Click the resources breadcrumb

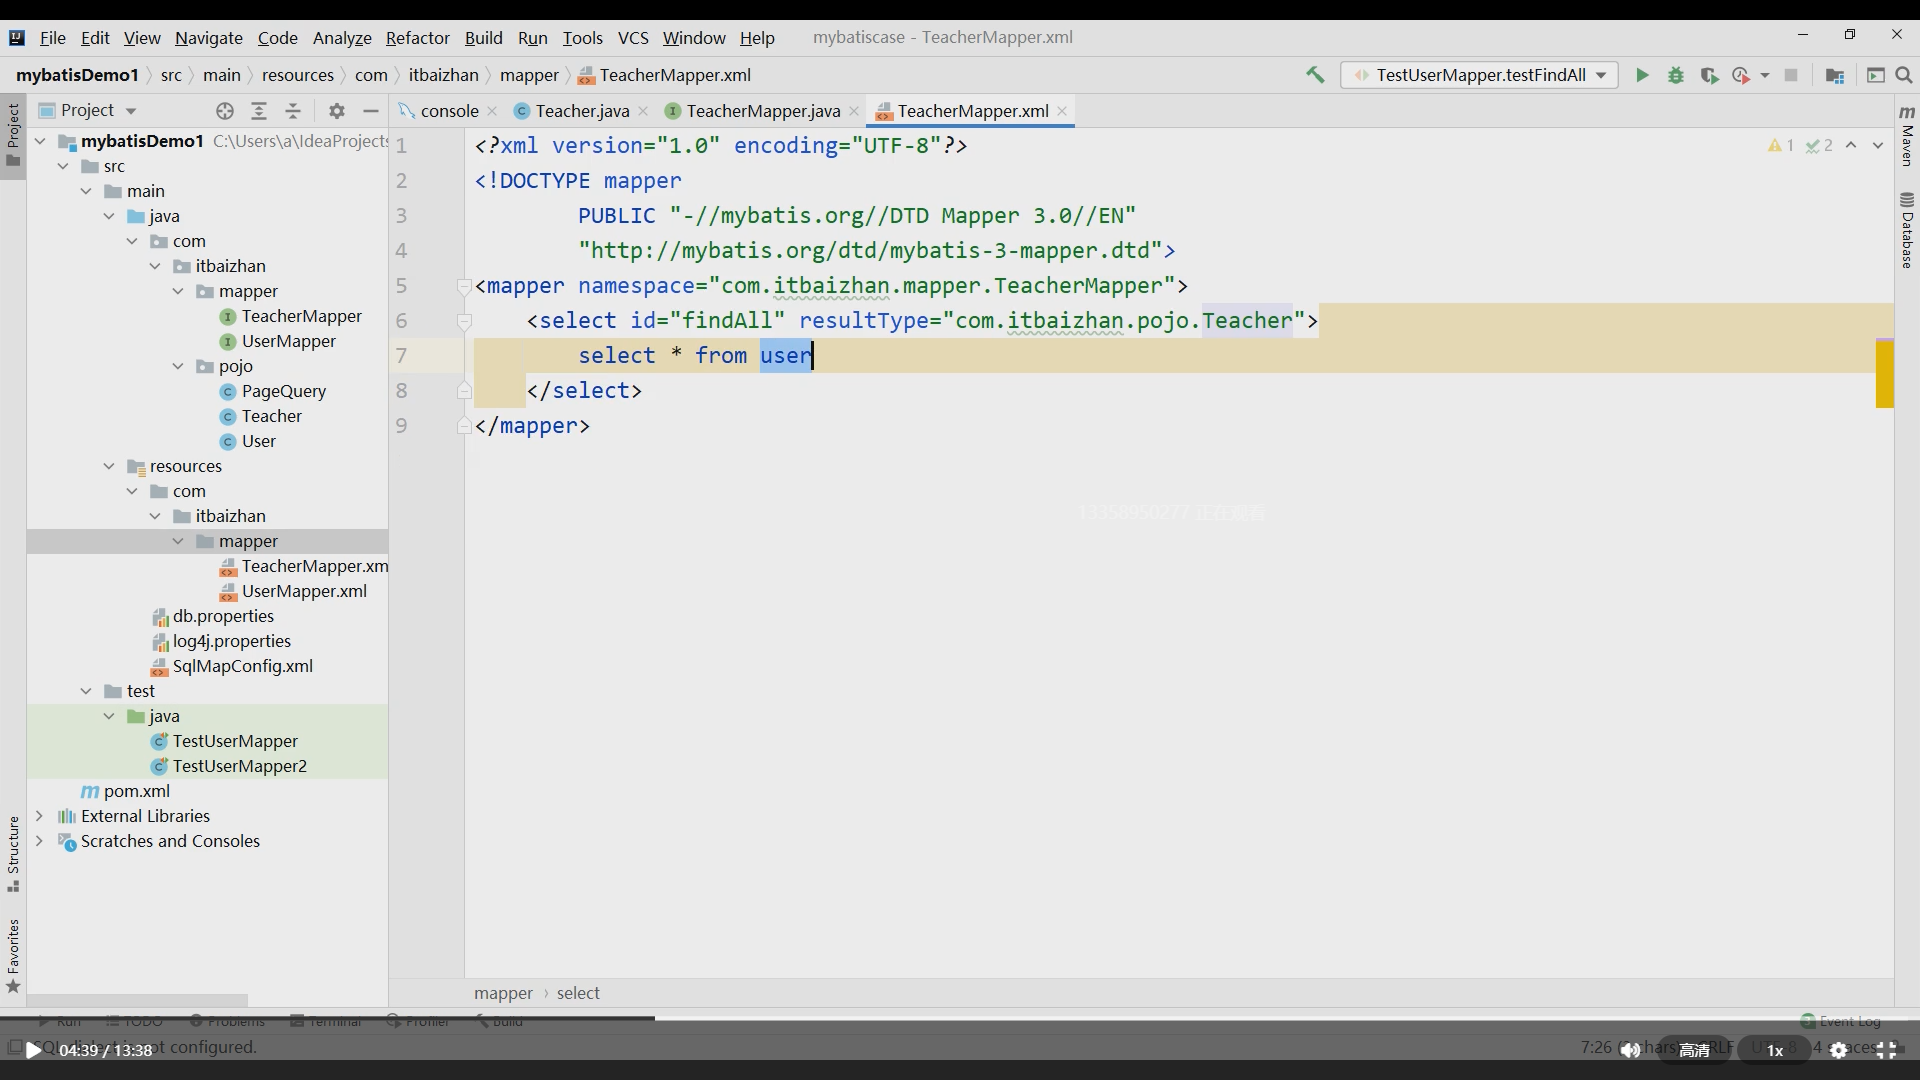(298, 75)
